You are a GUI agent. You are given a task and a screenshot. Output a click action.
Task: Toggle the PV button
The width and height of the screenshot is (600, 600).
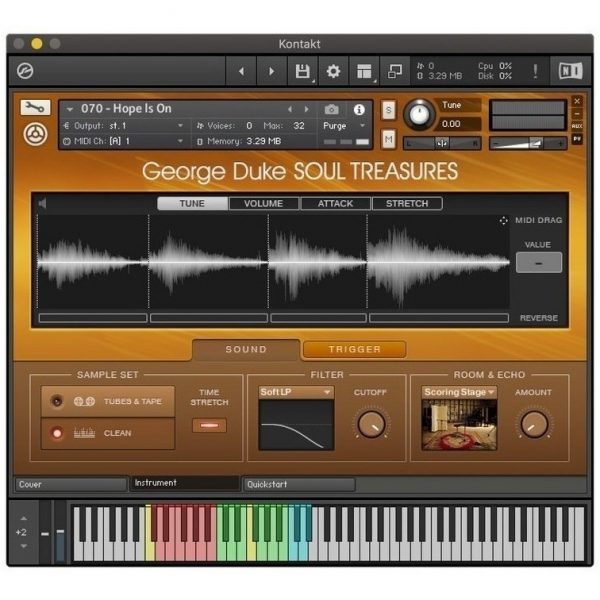(x=577, y=139)
